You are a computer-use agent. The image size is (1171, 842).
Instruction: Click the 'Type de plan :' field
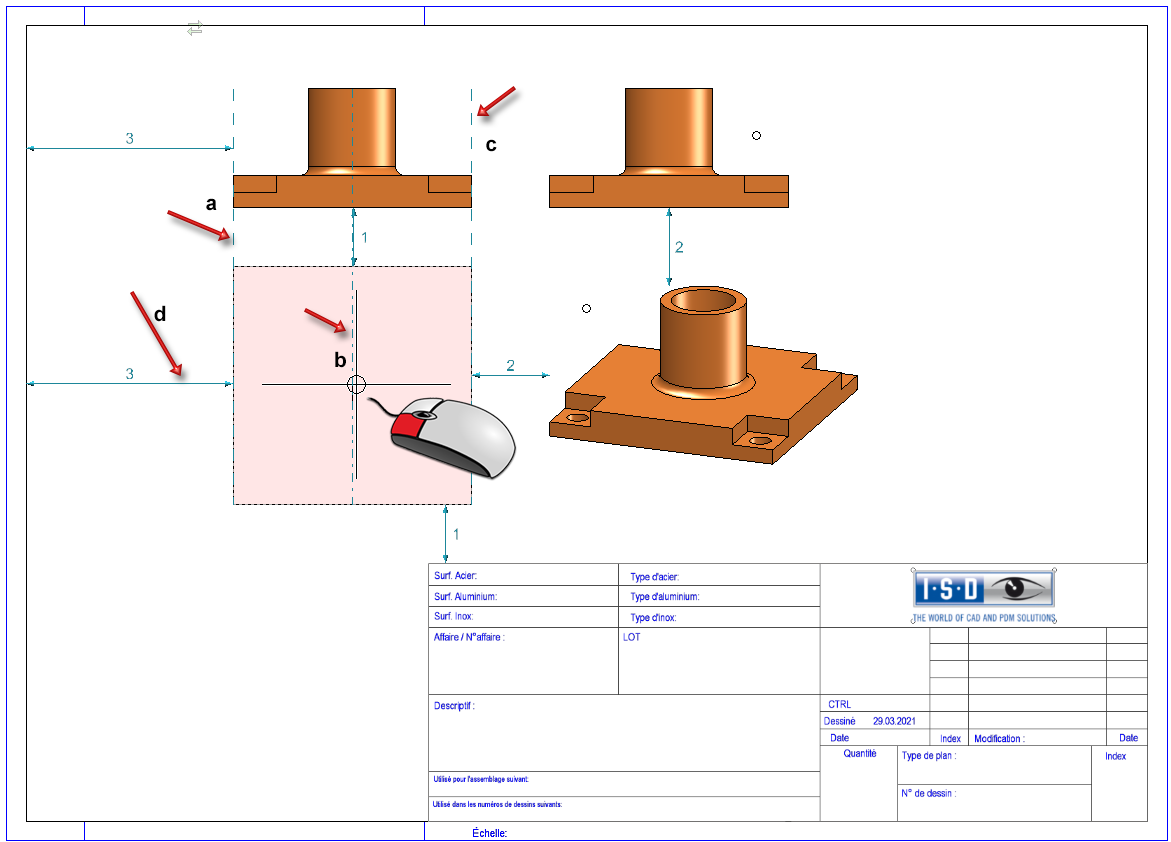994,765
